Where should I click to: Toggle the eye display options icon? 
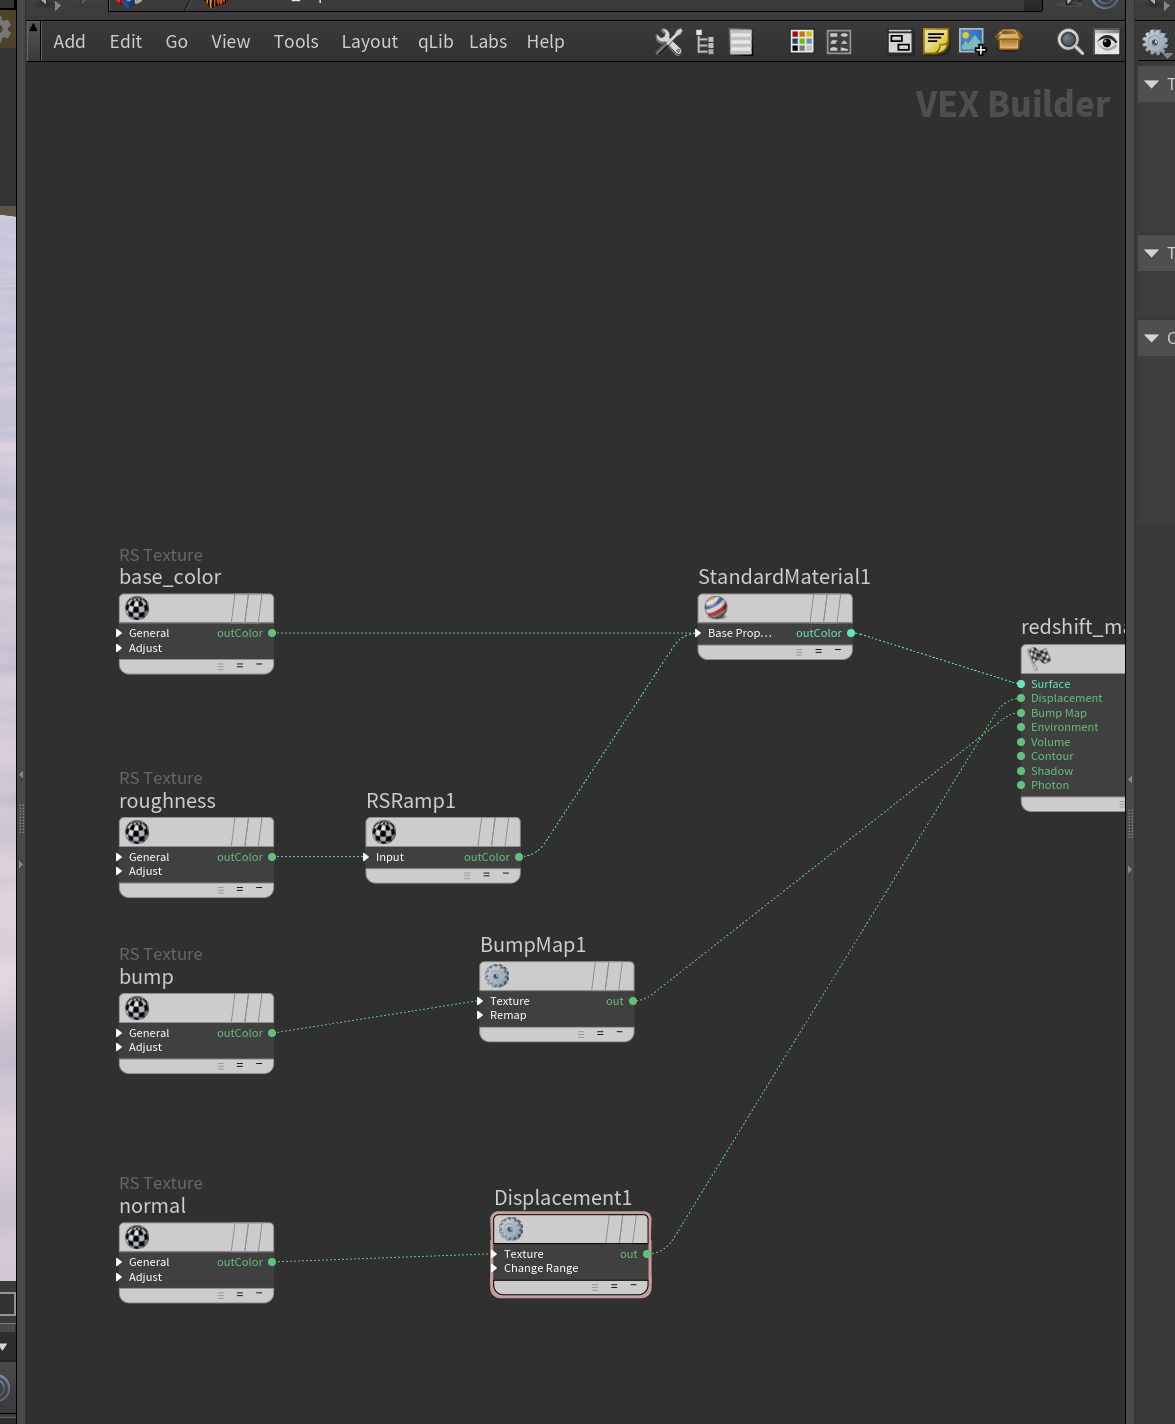(x=1107, y=42)
